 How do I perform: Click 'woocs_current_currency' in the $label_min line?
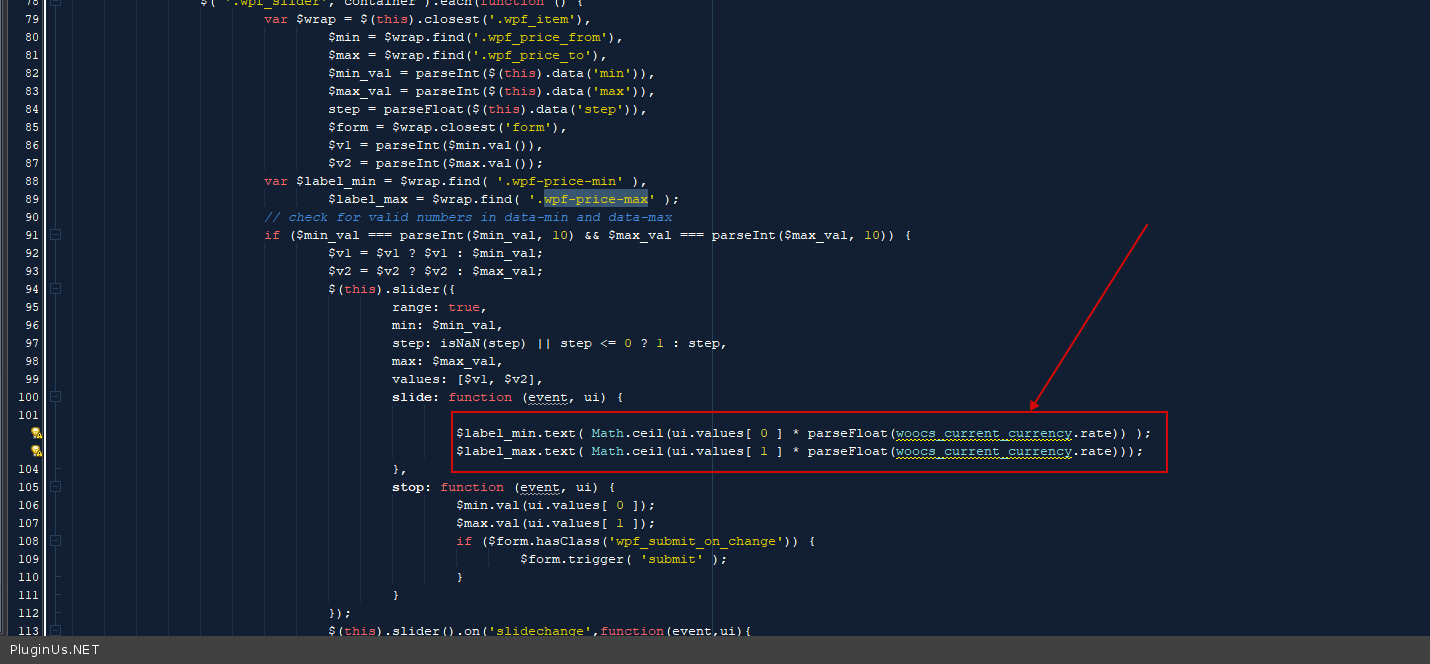[984, 433]
